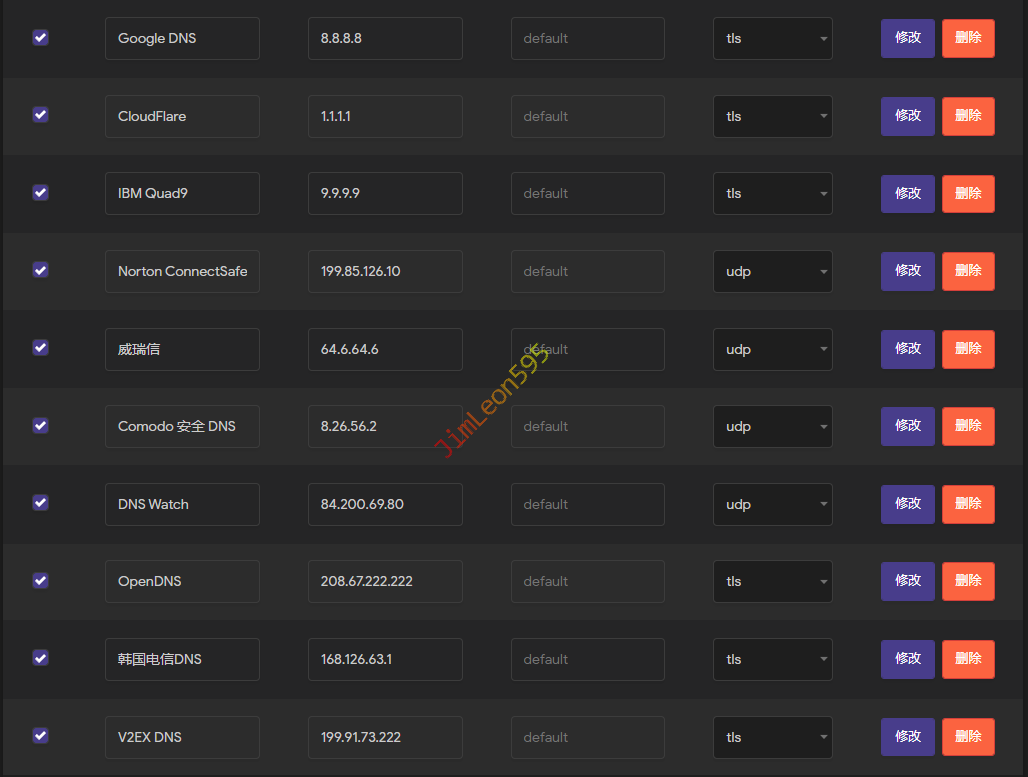The height and width of the screenshot is (777, 1028).
Task: Click the default field in 韩国电信DNS row
Action: click(x=587, y=660)
